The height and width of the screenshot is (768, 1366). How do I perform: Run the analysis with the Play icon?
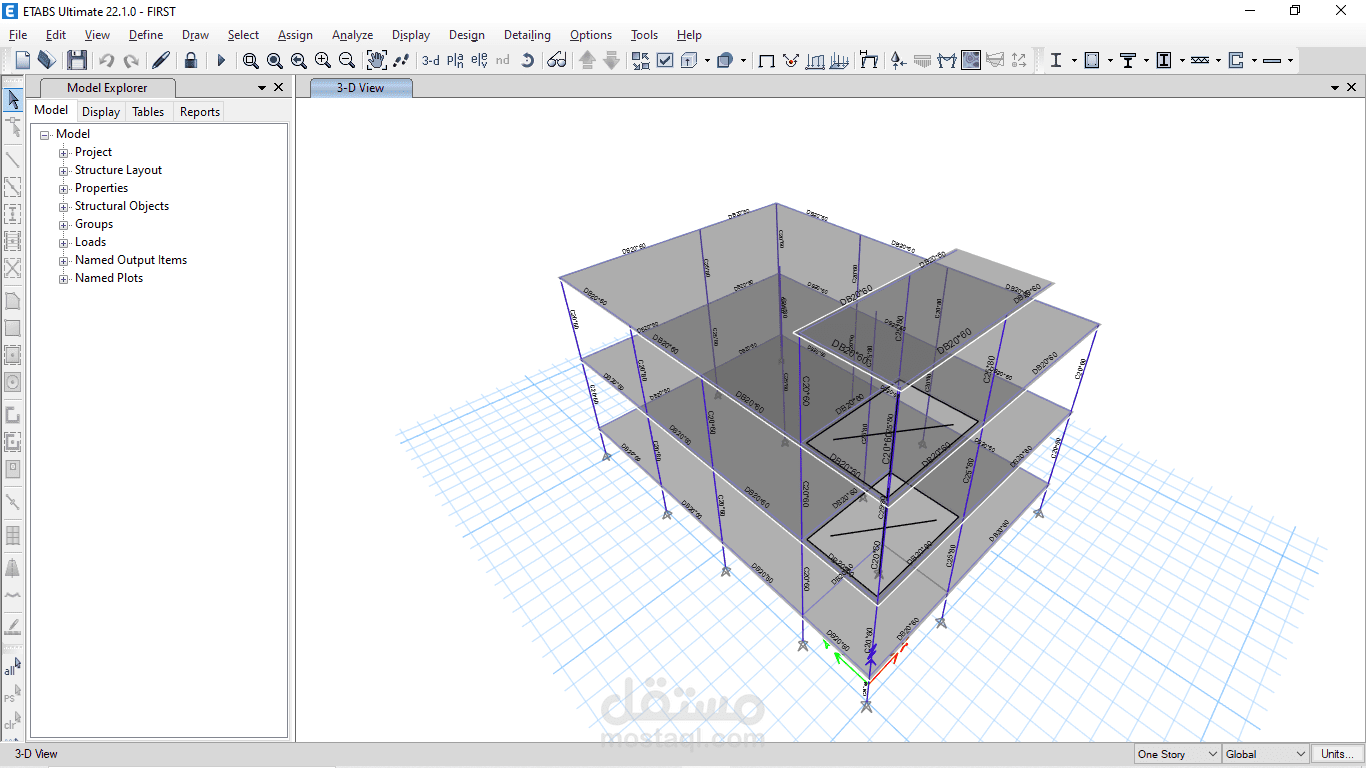coord(220,60)
